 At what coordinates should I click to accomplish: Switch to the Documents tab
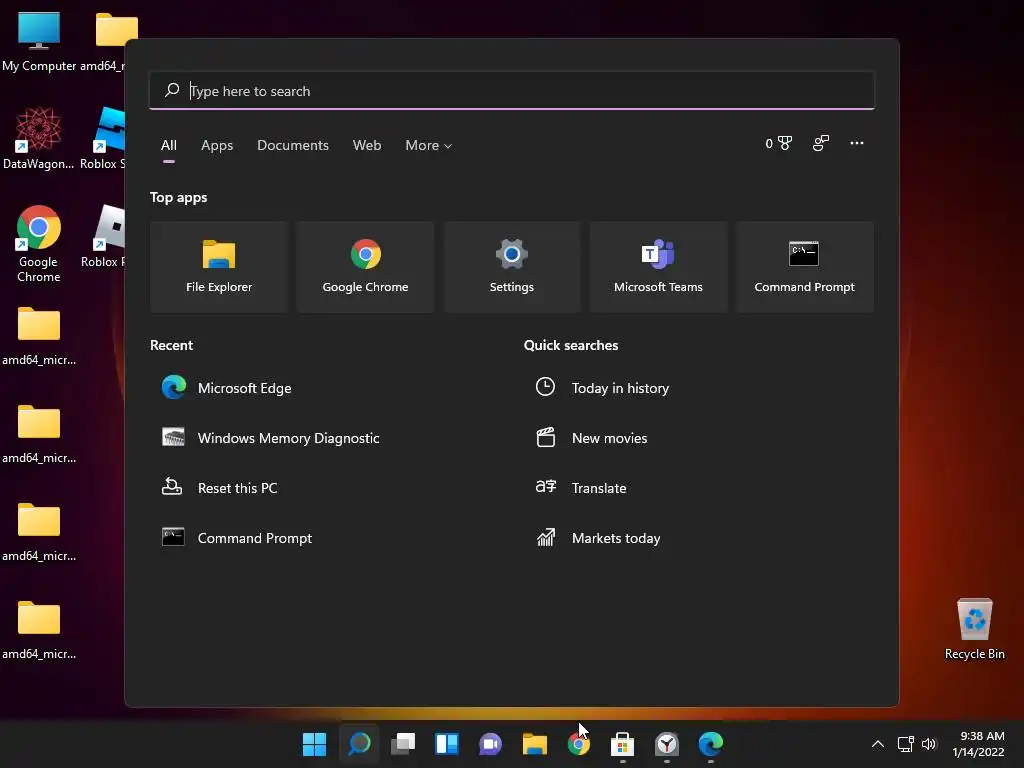pos(293,146)
